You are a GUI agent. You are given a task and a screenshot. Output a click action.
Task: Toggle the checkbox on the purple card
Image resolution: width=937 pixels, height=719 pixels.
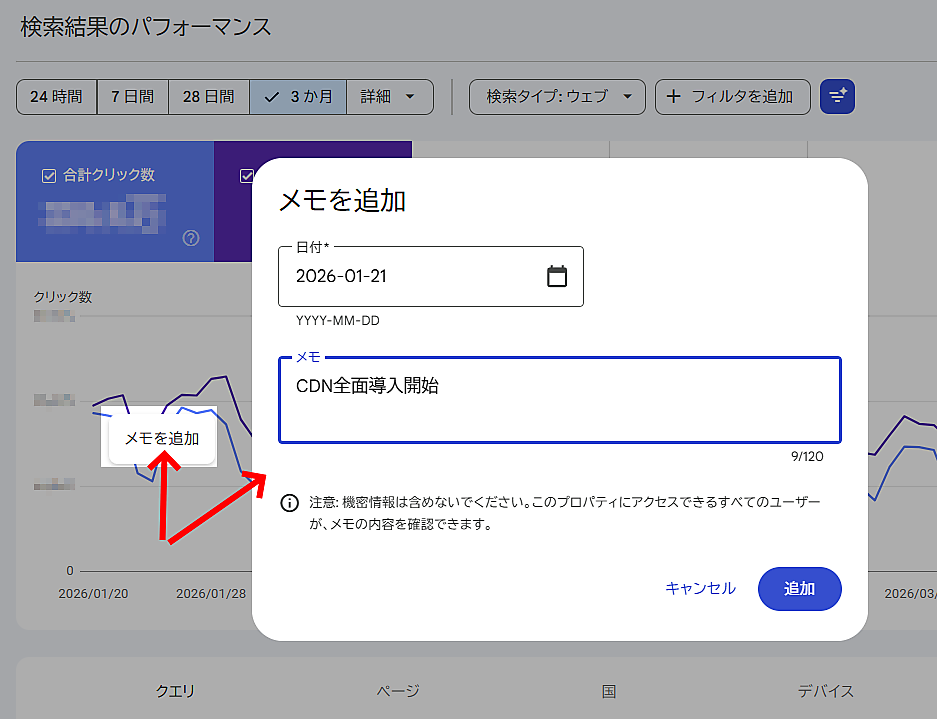pos(245,176)
